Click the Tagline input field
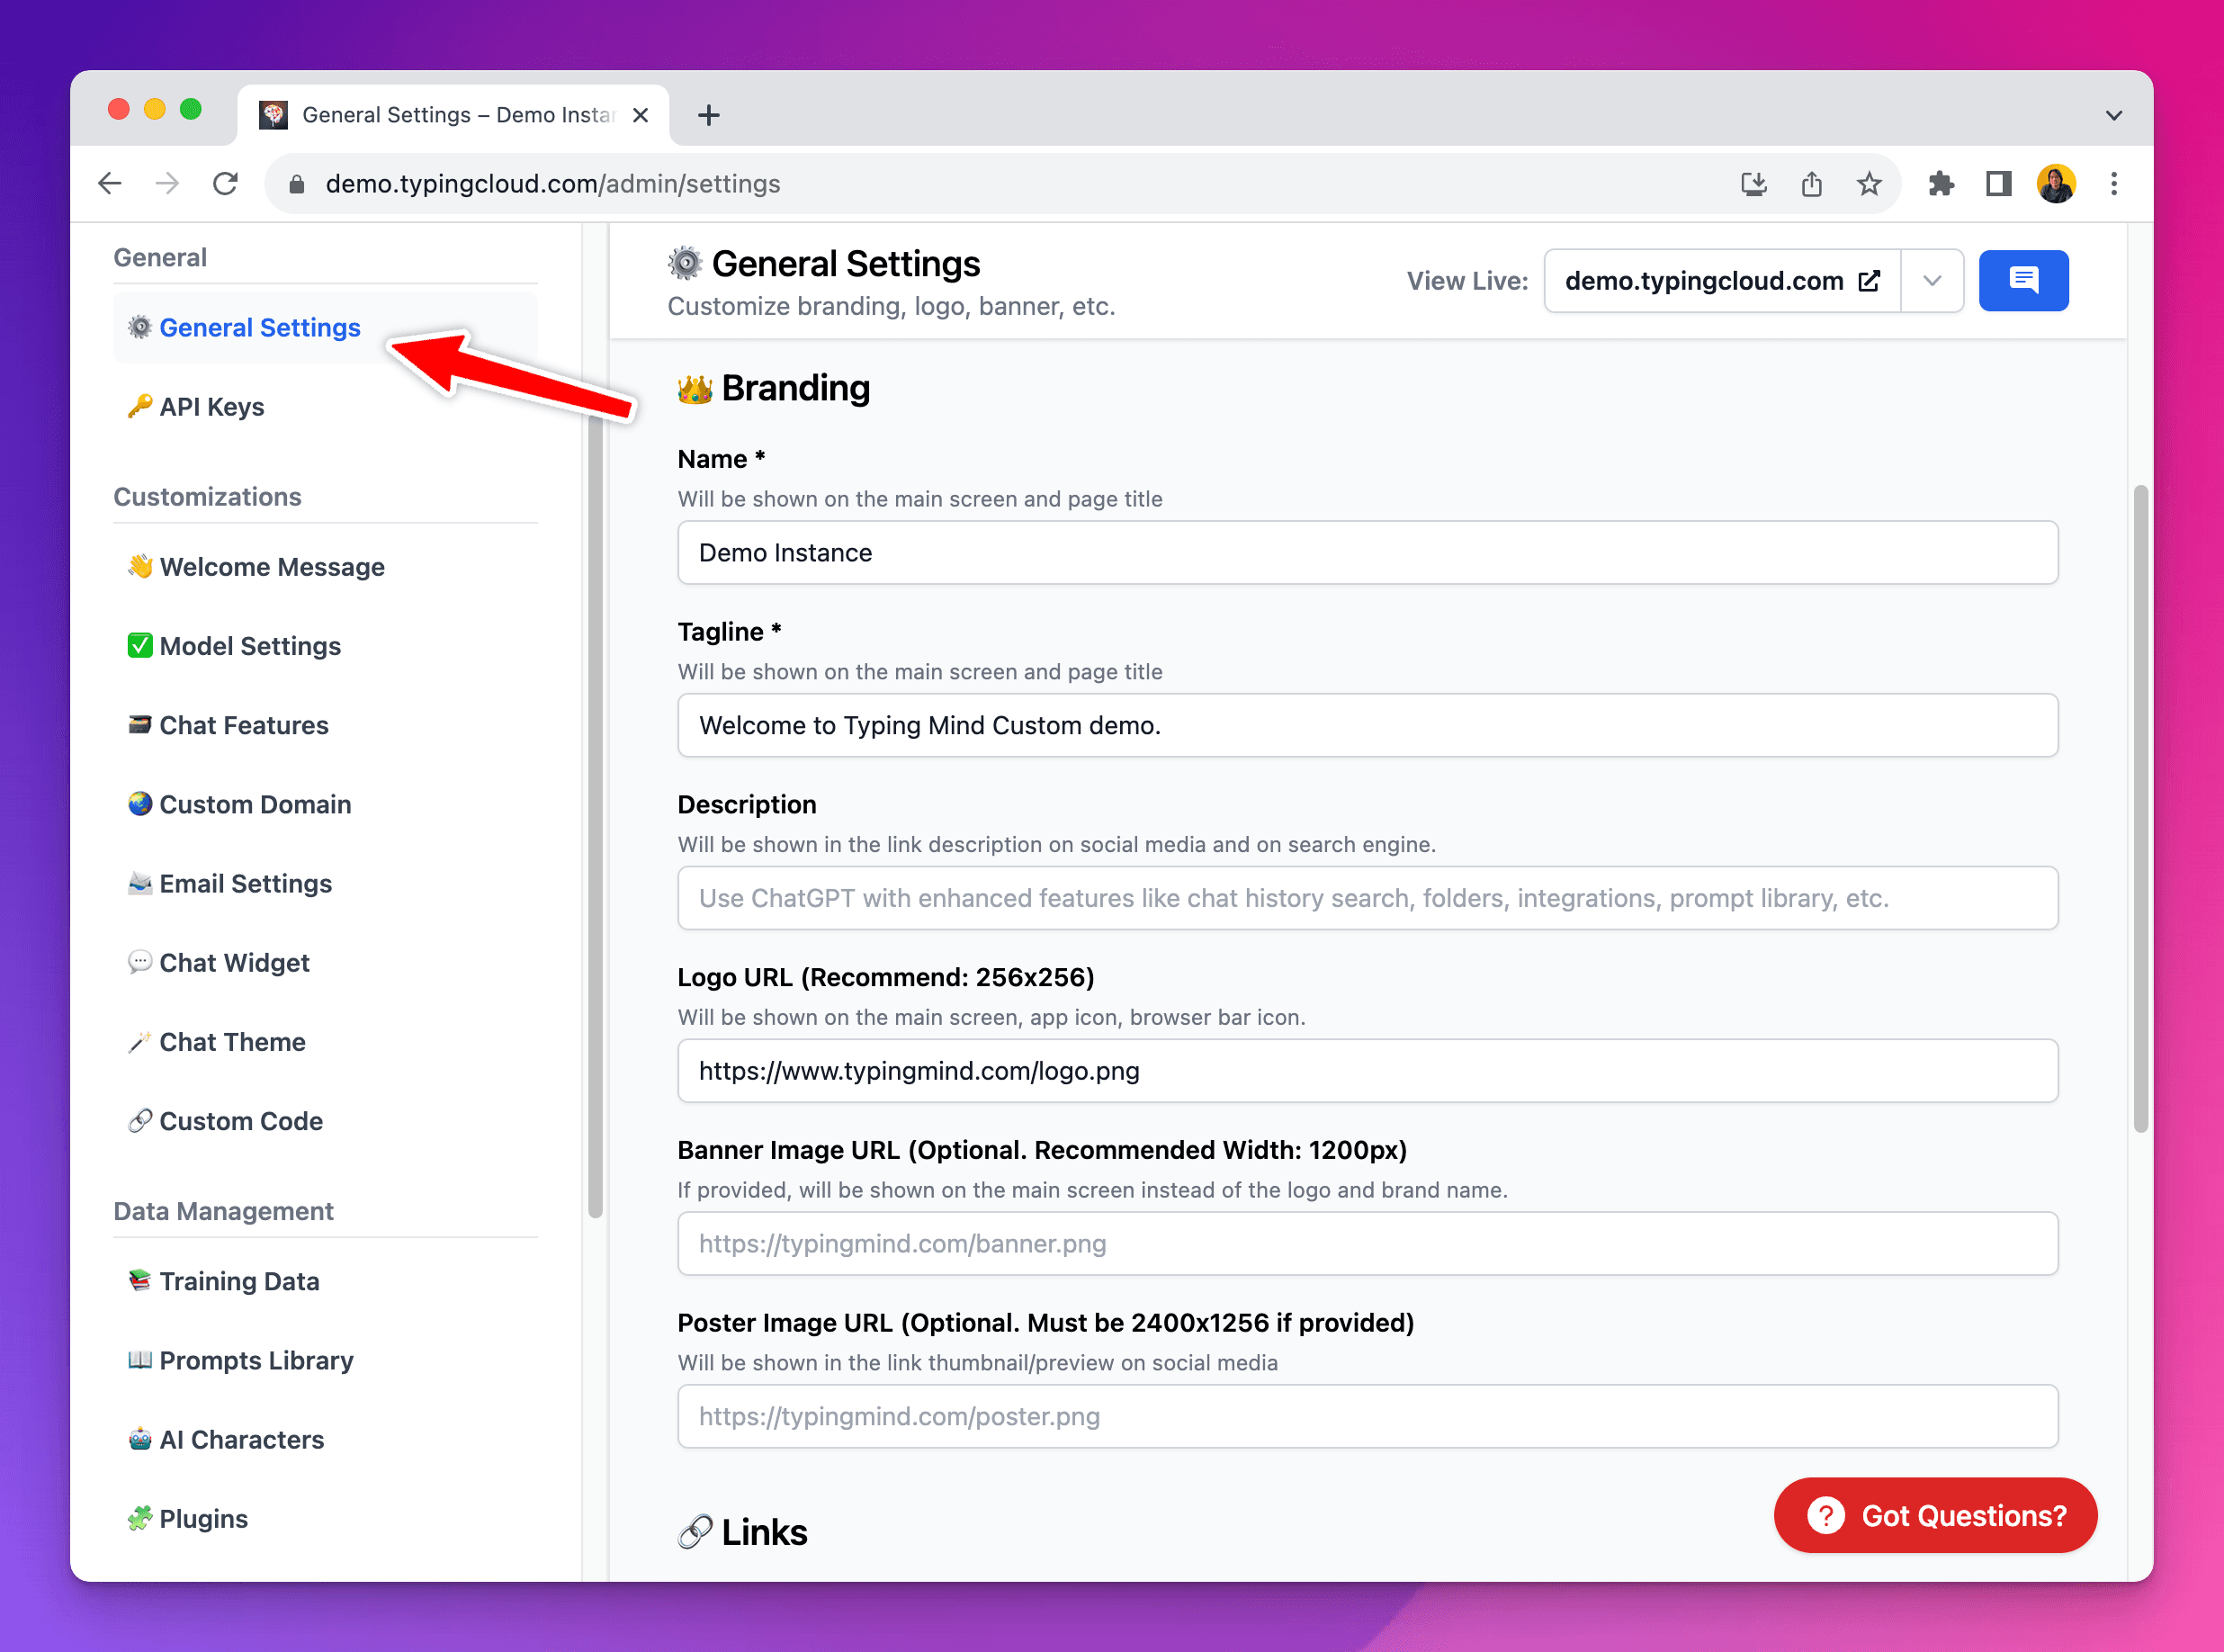Screen dimensions: 2224x1652 [x=1366, y=725]
